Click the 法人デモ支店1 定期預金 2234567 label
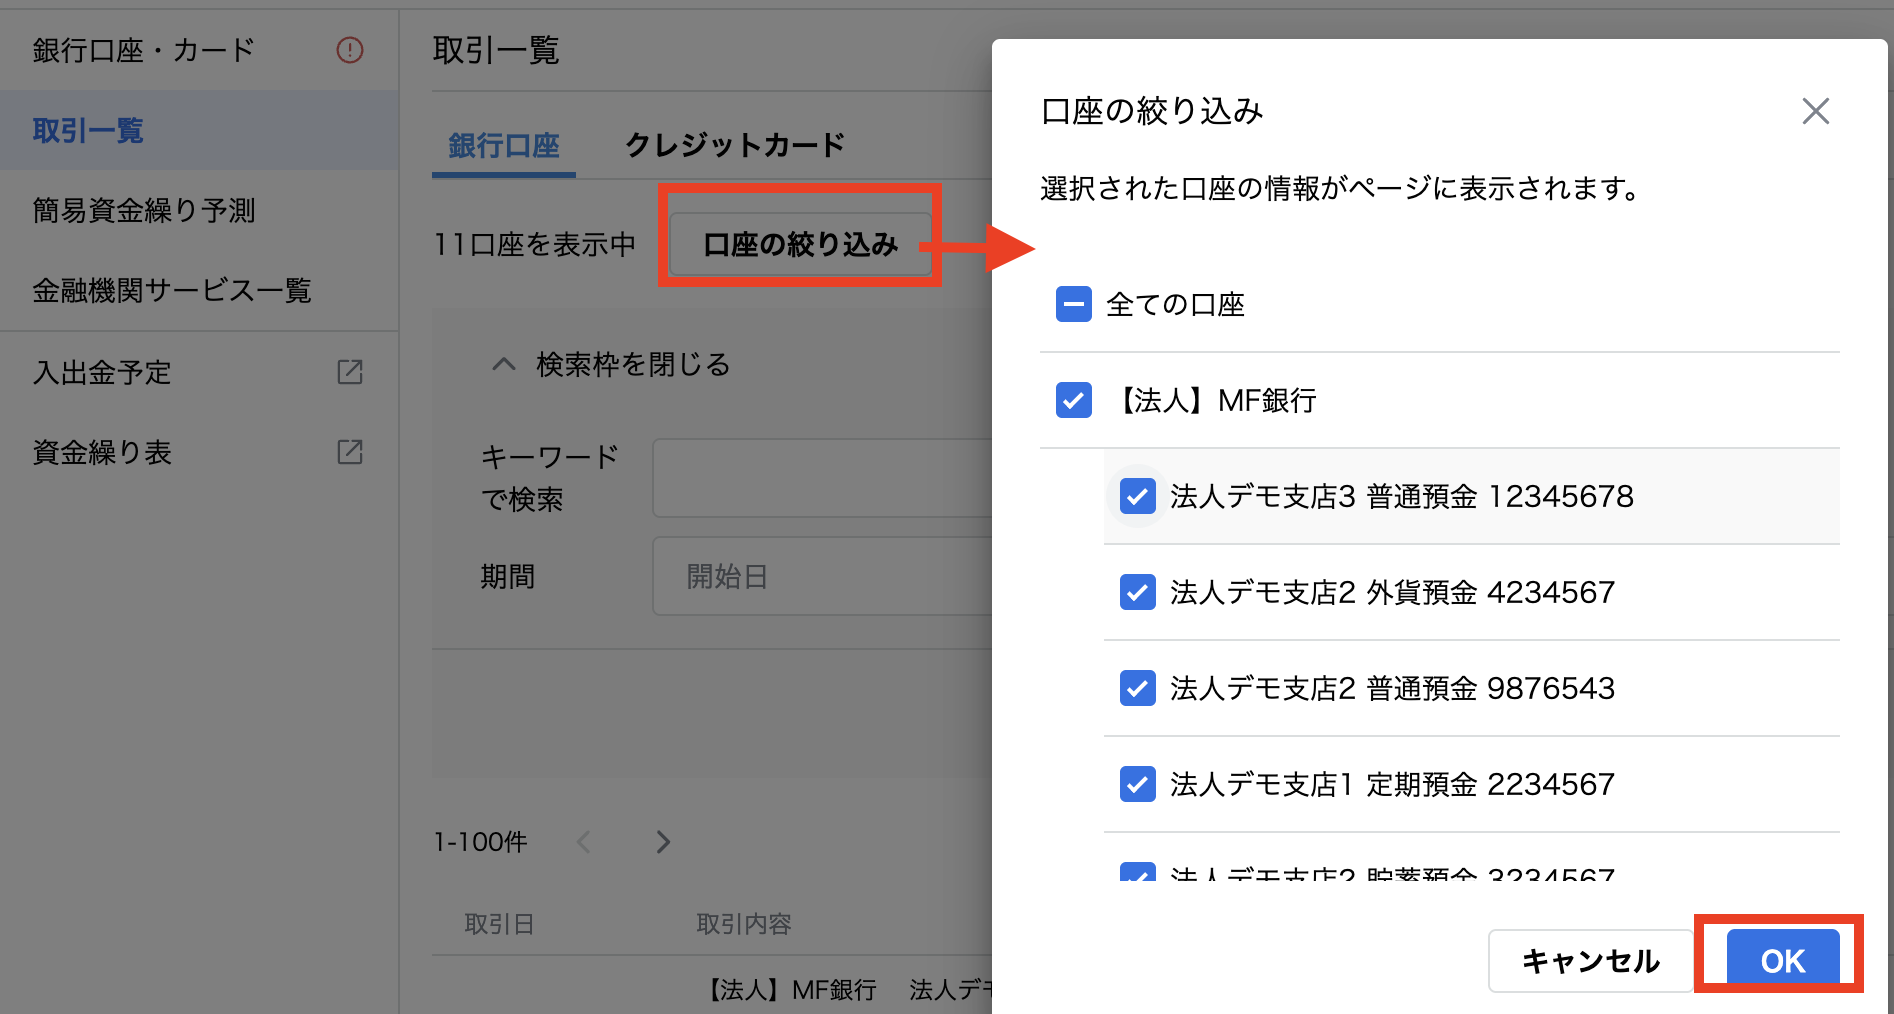Screen dimensions: 1894x1014 [1392, 784]
